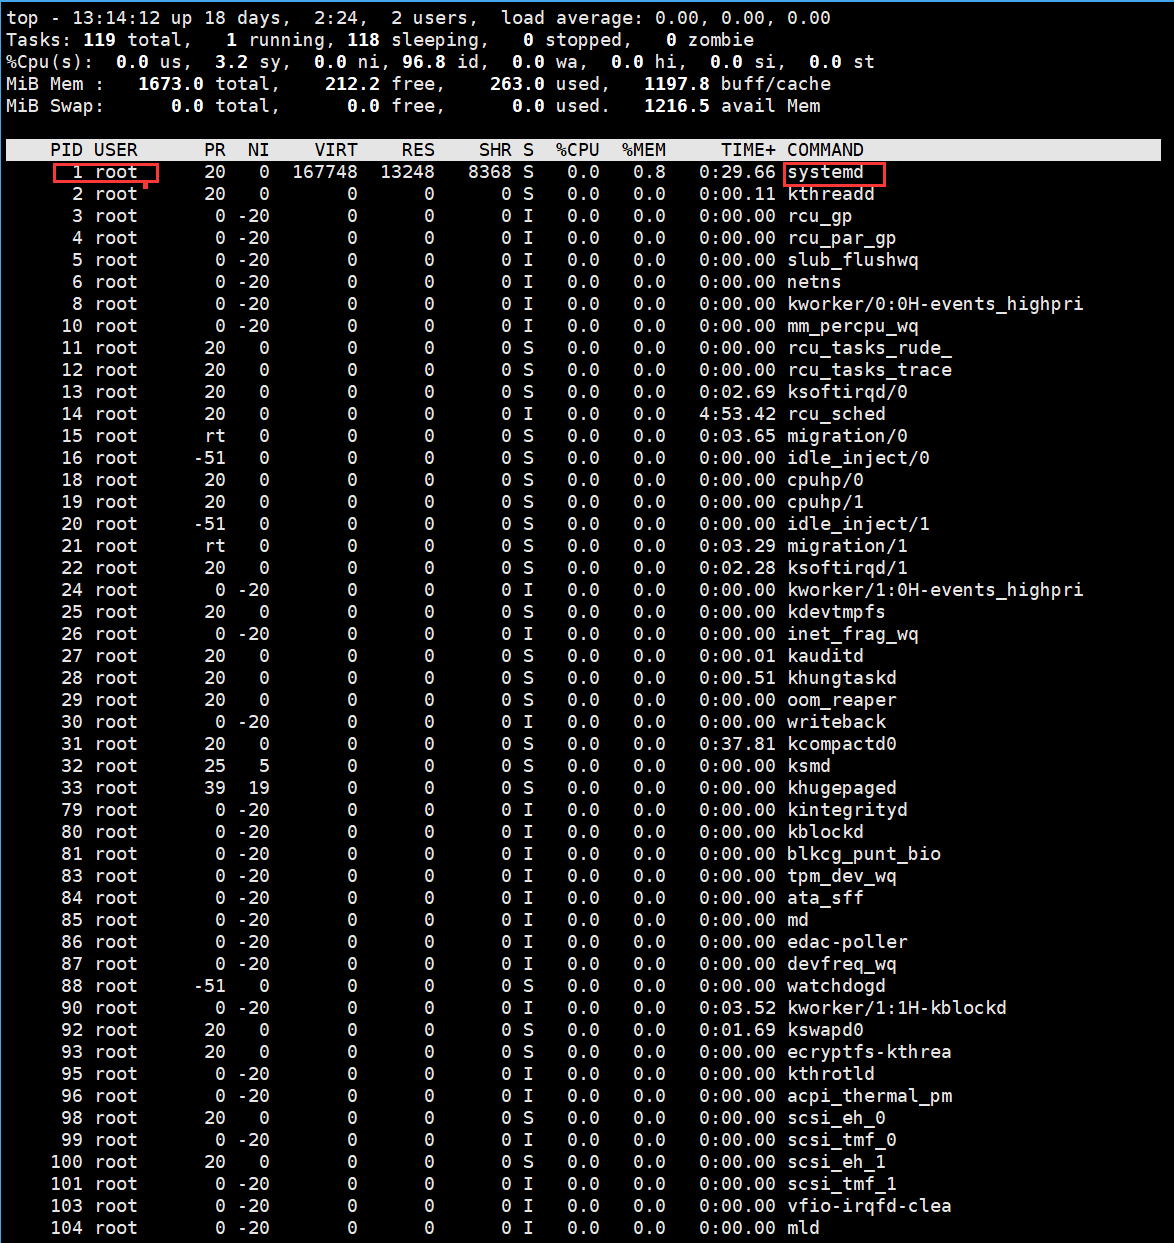Click kworker/0:0H-events_highpri command

[935, 304]
